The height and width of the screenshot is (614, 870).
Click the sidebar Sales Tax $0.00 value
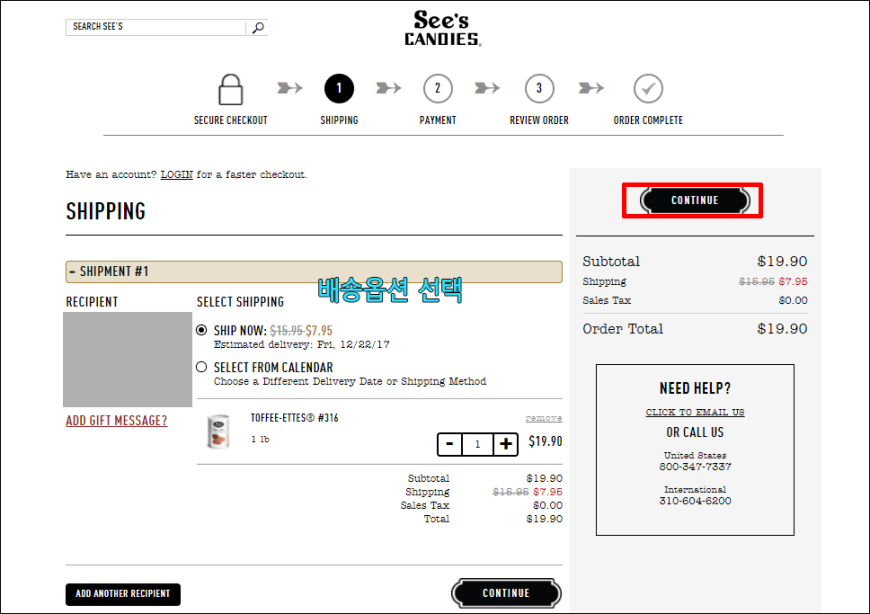tap(793, 300)
